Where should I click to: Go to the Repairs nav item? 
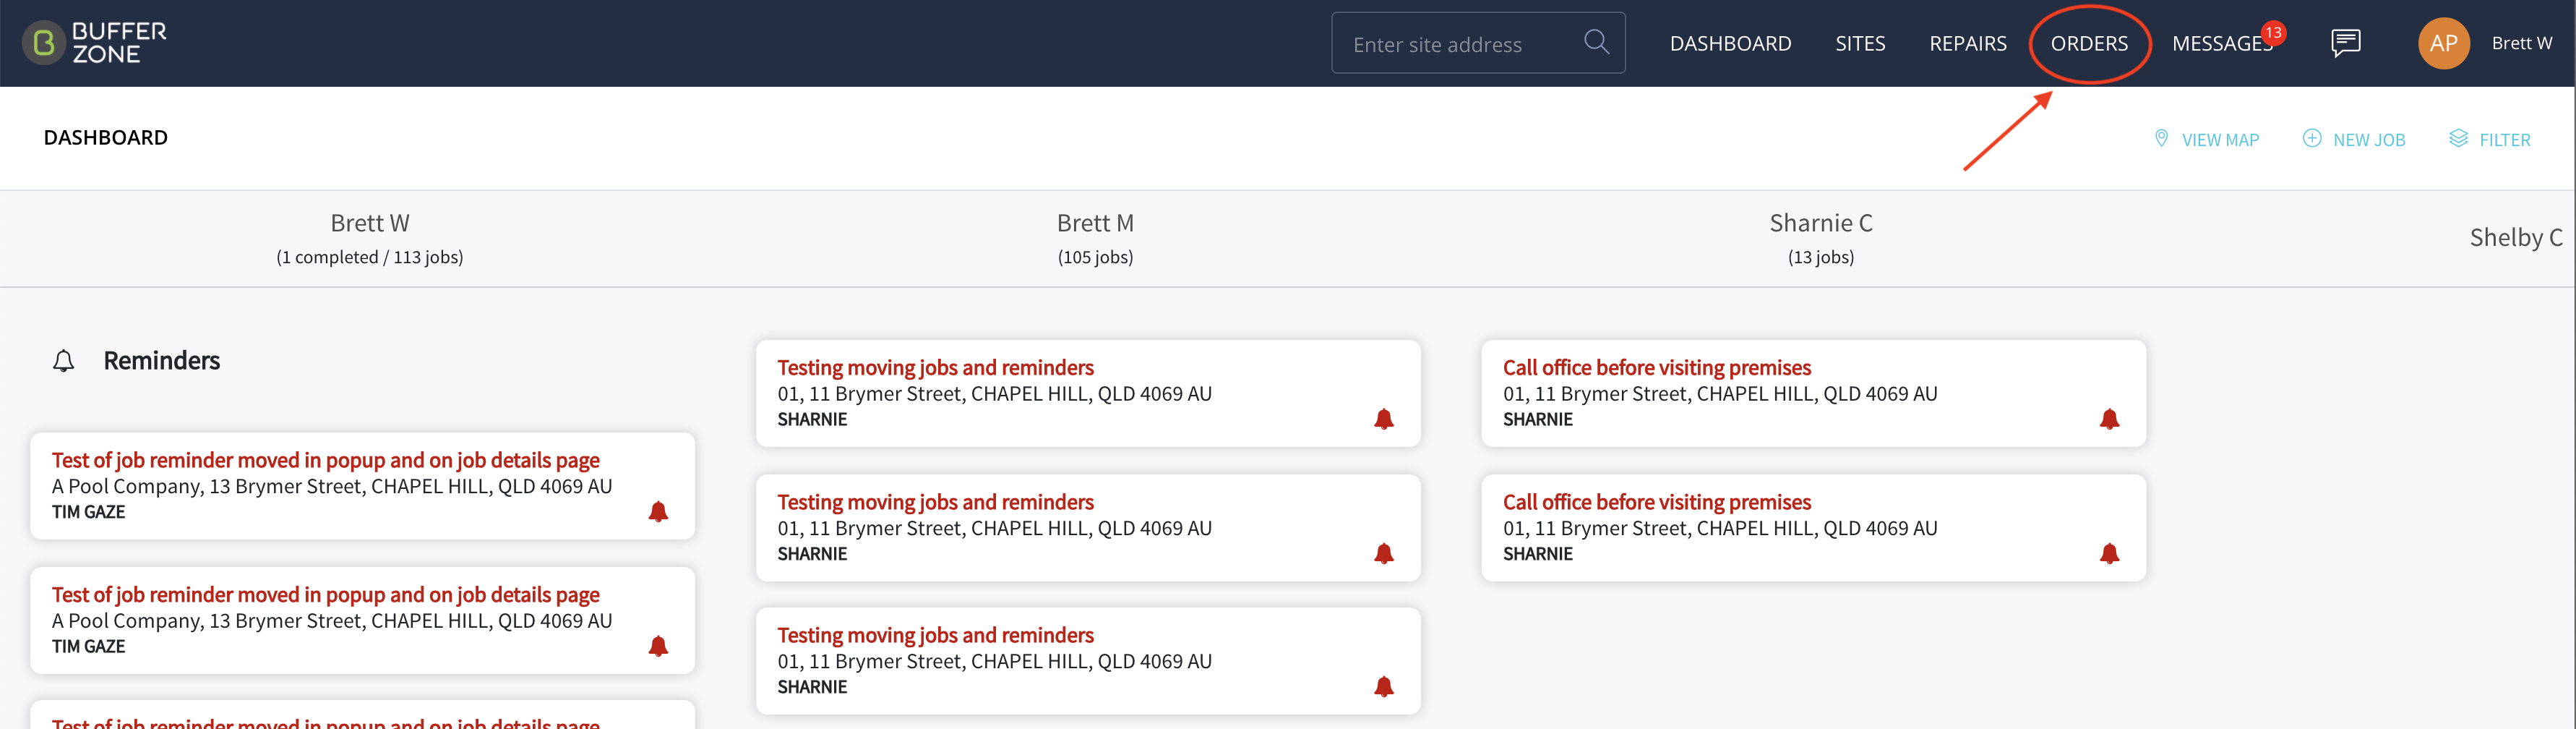coord(1967,44)
